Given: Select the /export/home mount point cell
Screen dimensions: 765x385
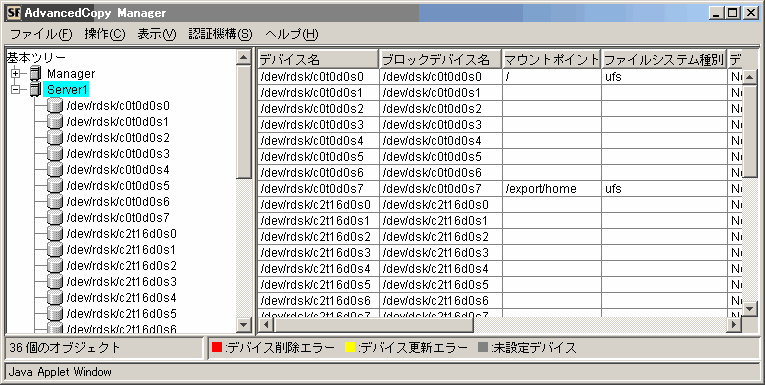Looking at the screenshot, I should click(552, 189).
